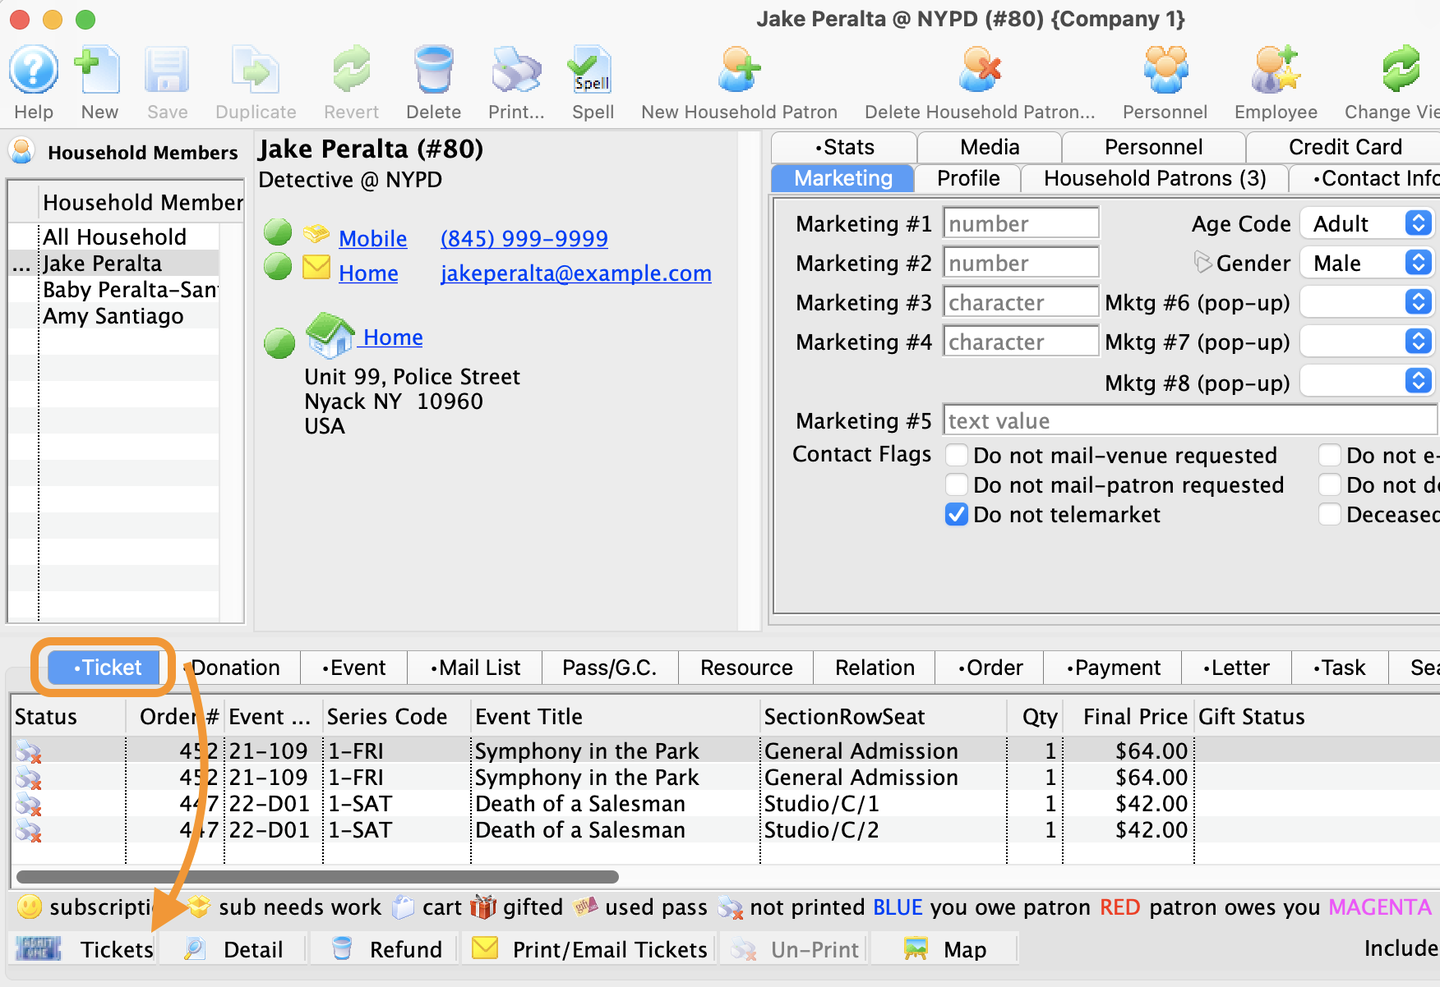Switch to the Mail List tab
1440x987 pixels.
tap(475, 668)
